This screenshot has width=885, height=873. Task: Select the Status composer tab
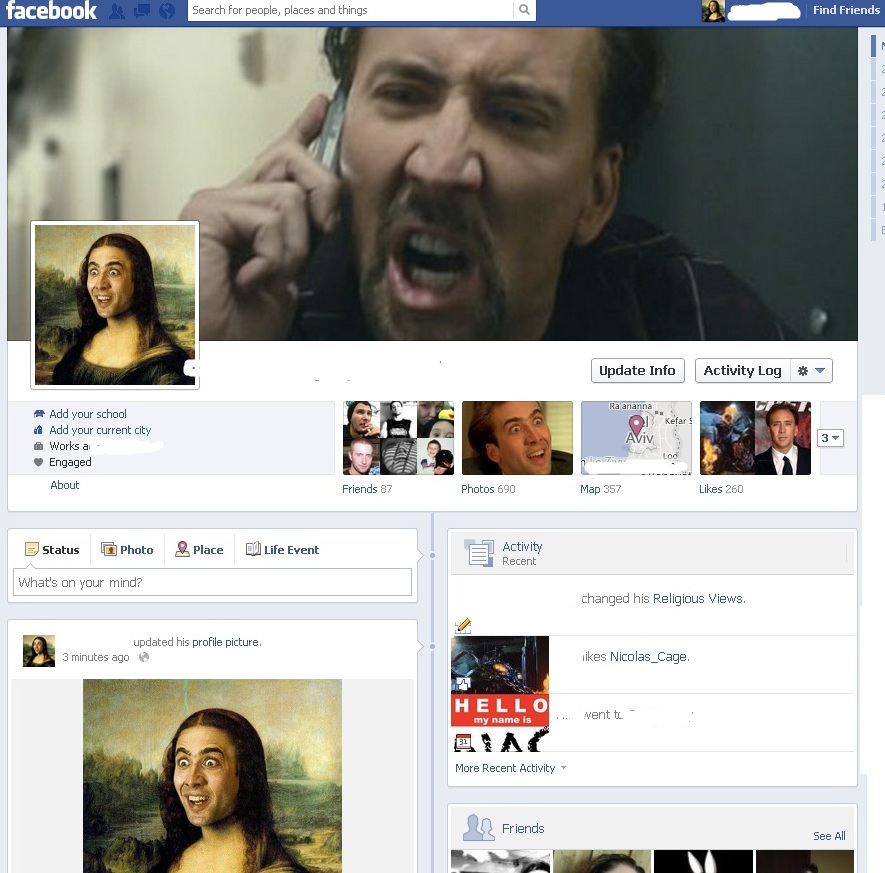(52, 550)
